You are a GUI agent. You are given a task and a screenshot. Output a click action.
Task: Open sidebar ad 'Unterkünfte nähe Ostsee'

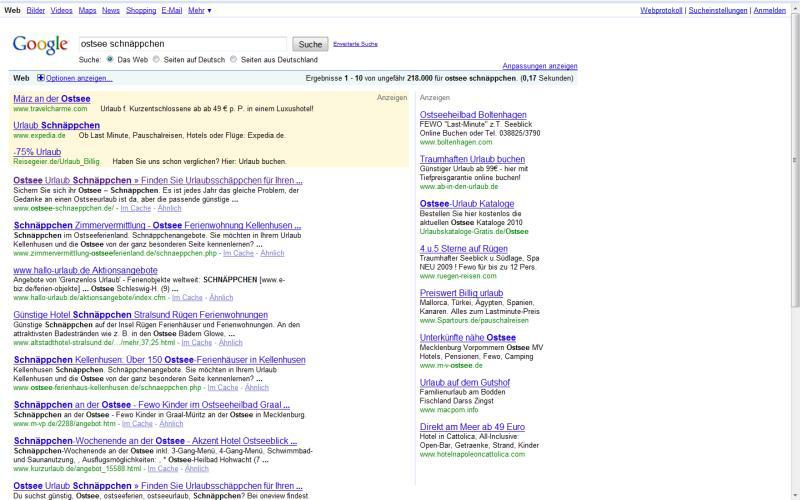(x=468, y=338)
